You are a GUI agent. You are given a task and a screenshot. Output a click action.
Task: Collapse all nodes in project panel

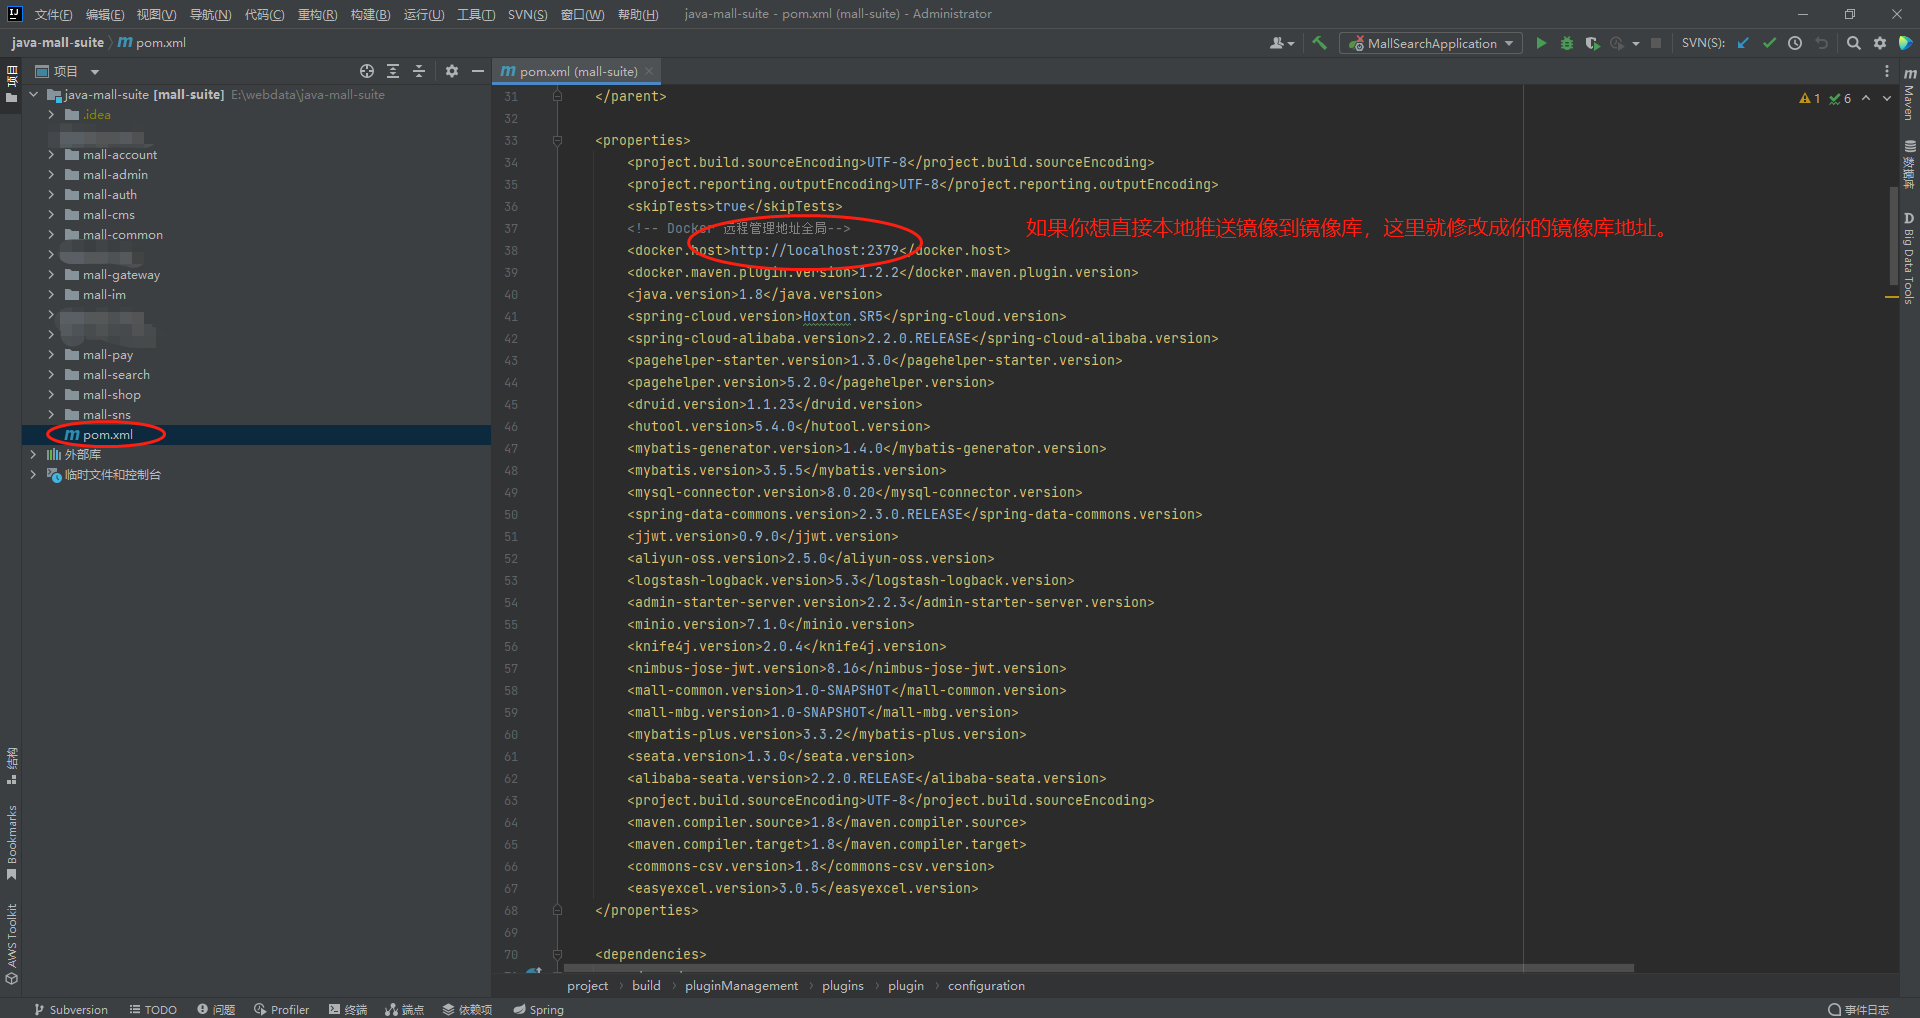click(419, 71)
